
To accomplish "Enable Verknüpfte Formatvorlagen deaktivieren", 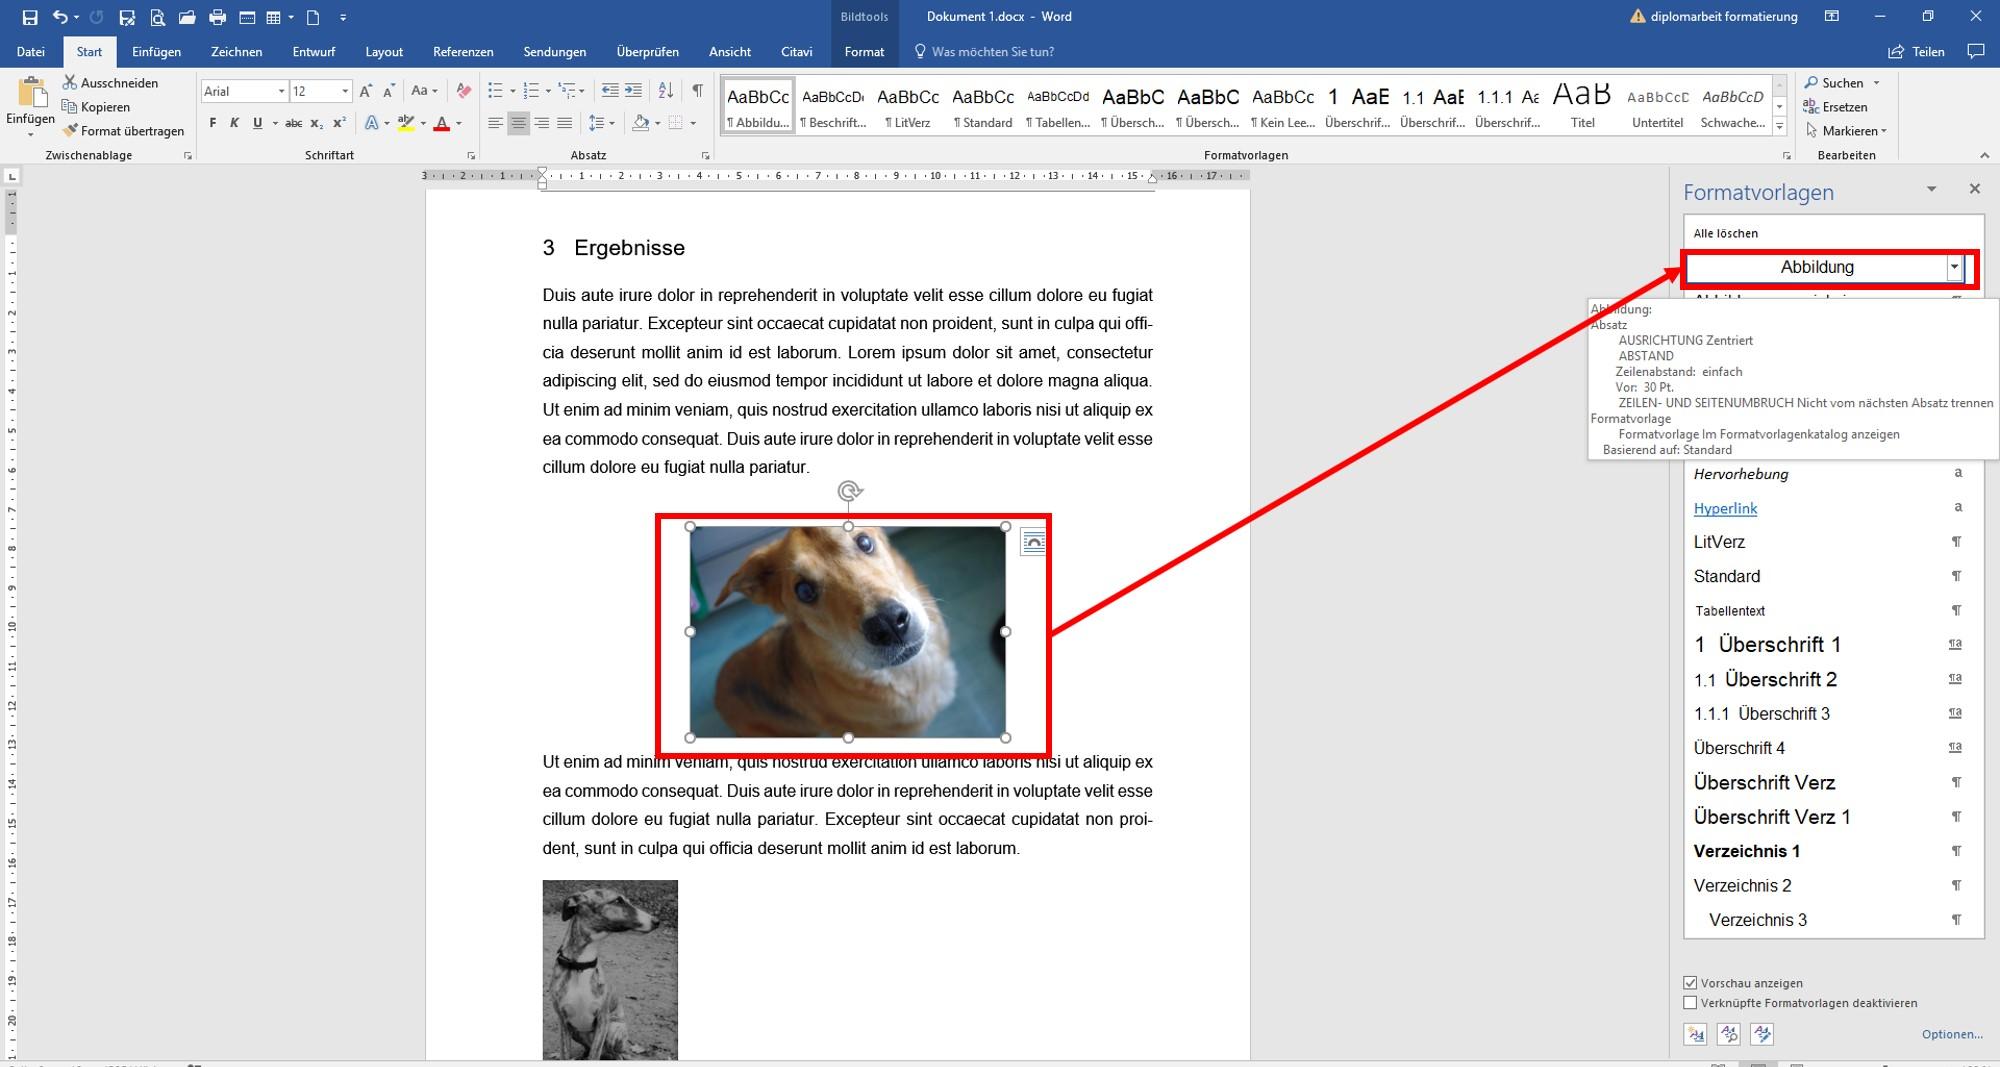I will 1690,1003.
